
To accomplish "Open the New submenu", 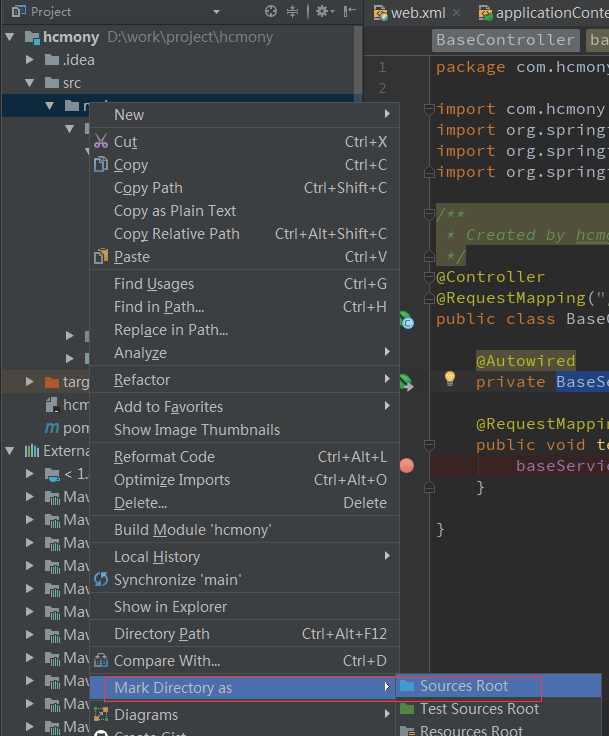I will tap(244, 115).
